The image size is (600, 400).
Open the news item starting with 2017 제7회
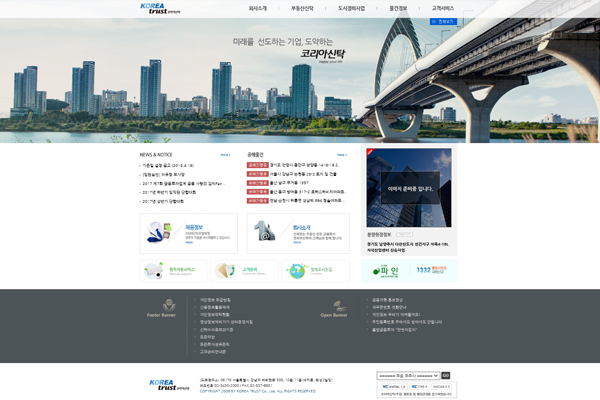(x=183, y=184)
